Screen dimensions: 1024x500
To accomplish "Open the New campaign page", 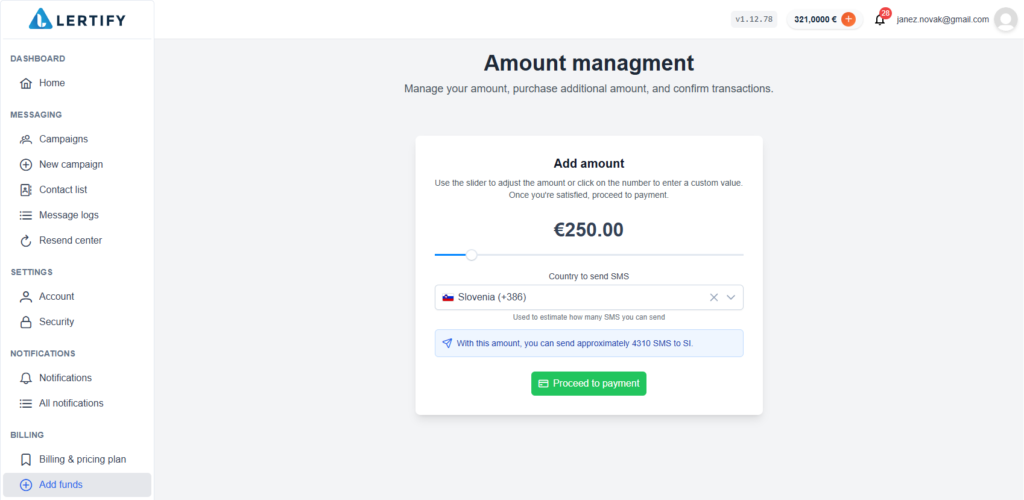I will 70,164.
